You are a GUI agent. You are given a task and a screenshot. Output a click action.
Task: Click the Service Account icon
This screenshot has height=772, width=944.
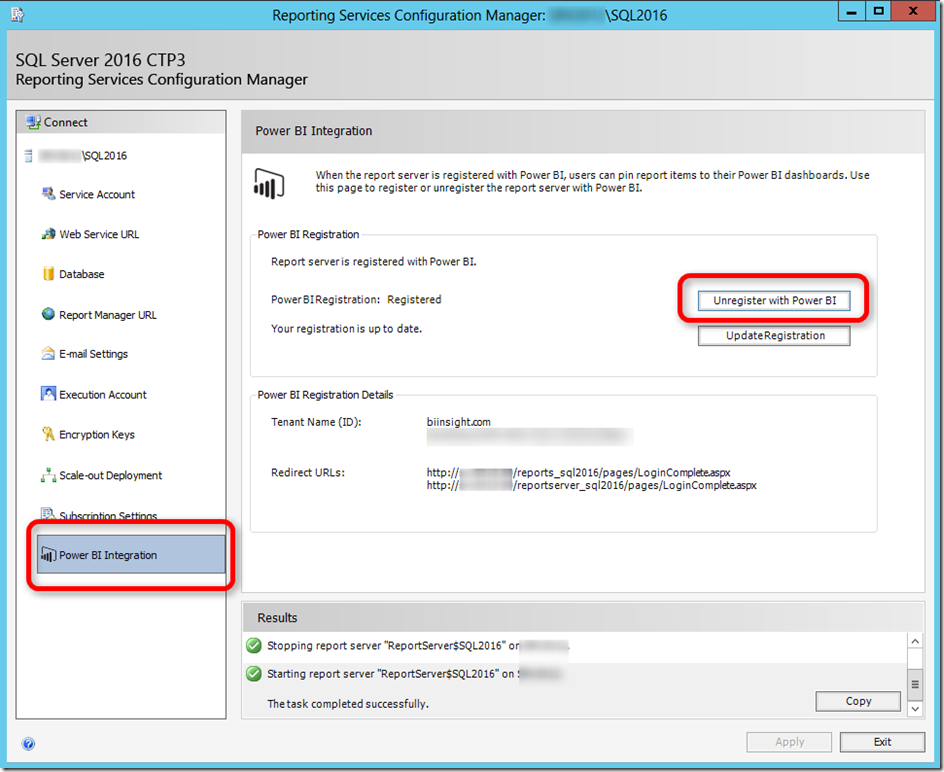coord(48,194)
